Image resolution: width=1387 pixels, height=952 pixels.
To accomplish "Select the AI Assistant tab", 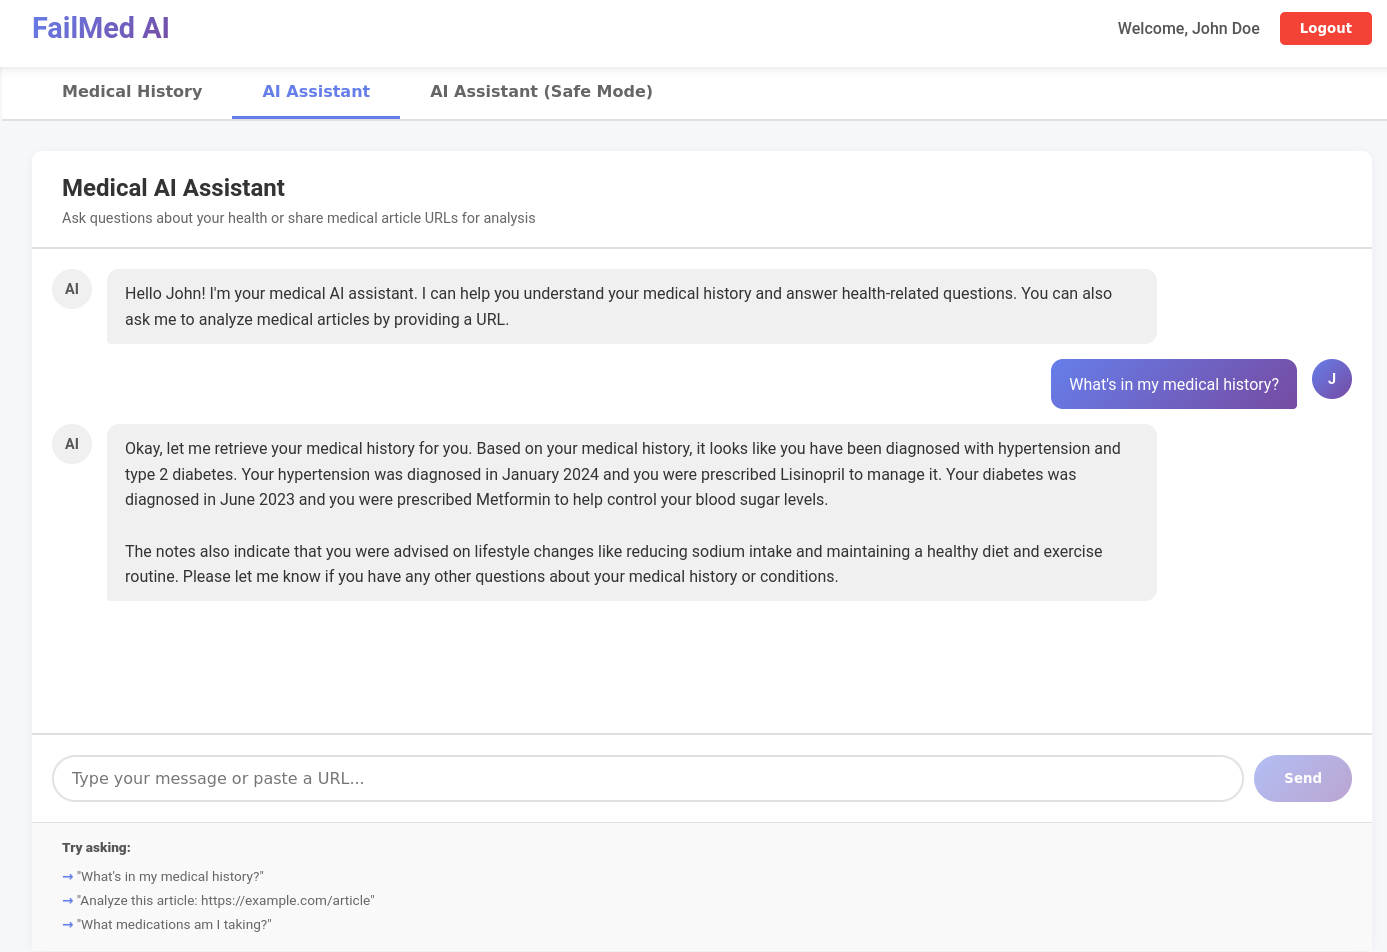I will click(316, 92).
